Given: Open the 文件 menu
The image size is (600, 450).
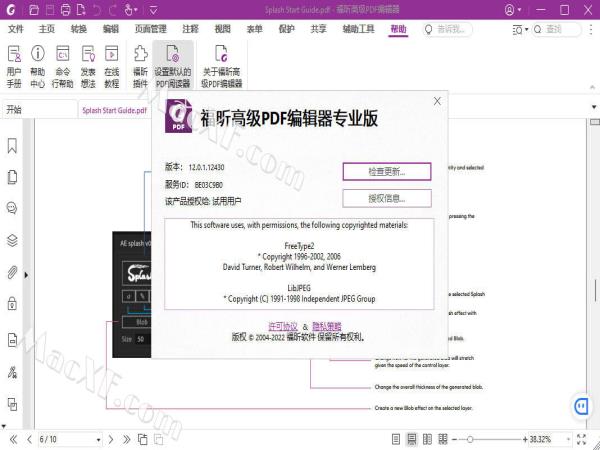Looking at the screenshot, I should (16, 29).
